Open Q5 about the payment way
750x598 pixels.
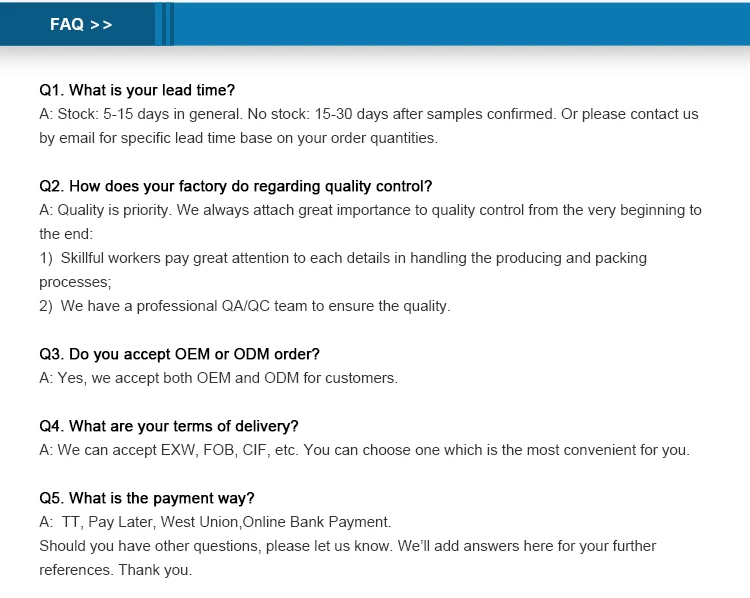pos(147,498)
